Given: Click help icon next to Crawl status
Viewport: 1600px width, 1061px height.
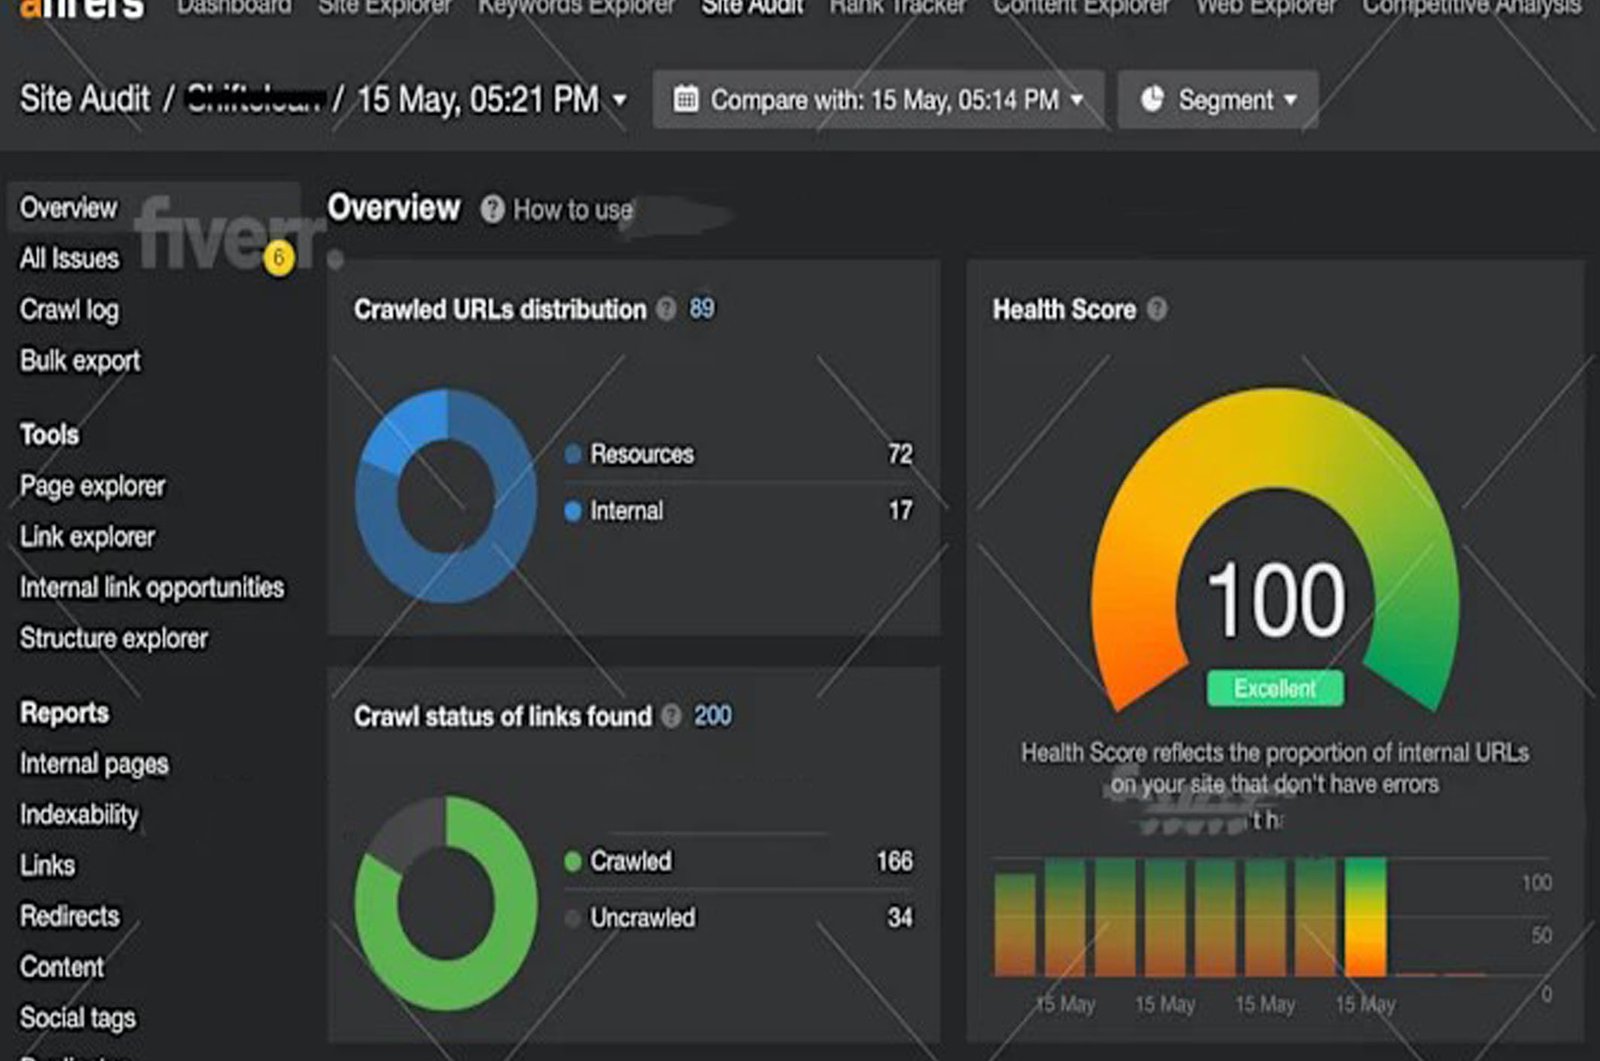Looking at the screenshot, I should [672, 716].
